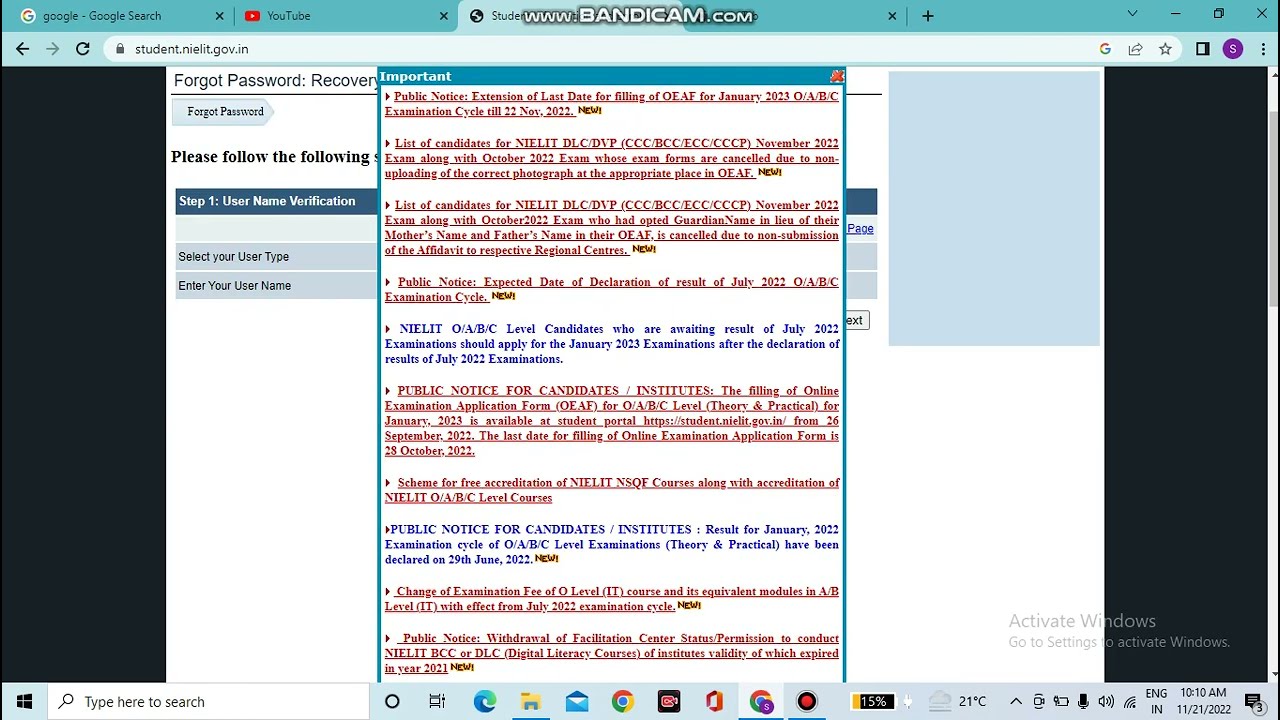
Task: Open Withdrawal of Facilitation Center Status notice
Action: point(612,653)
